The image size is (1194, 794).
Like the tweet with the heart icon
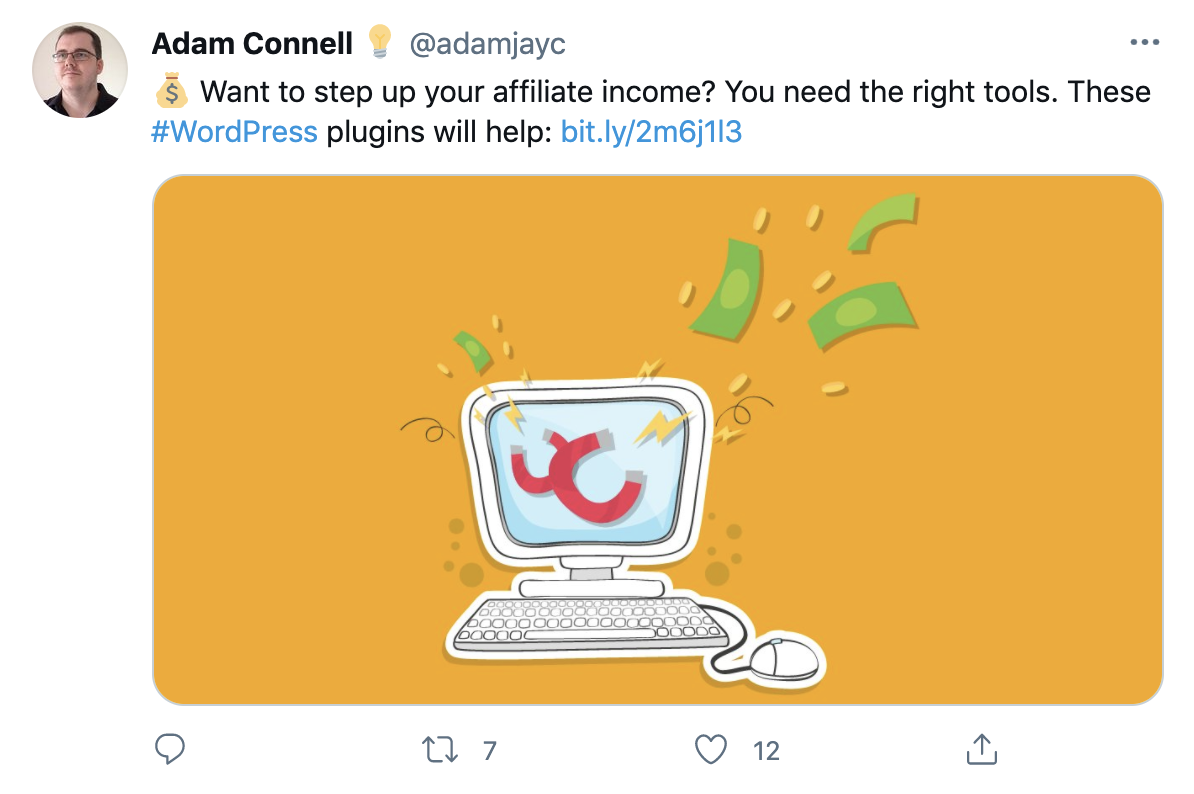pyautogui.click(x=710, y=749)
